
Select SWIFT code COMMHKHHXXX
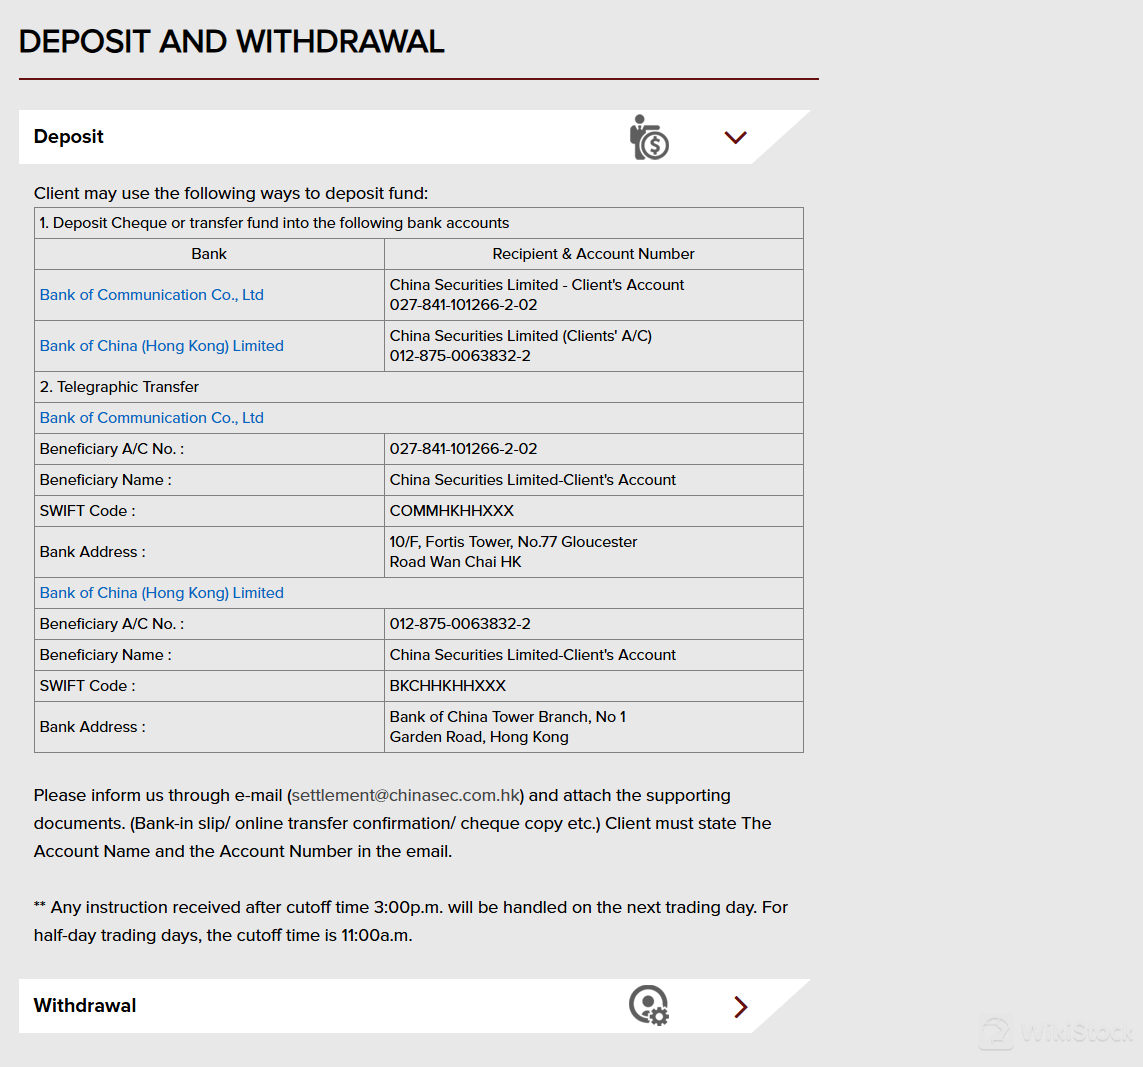(452, 511)
